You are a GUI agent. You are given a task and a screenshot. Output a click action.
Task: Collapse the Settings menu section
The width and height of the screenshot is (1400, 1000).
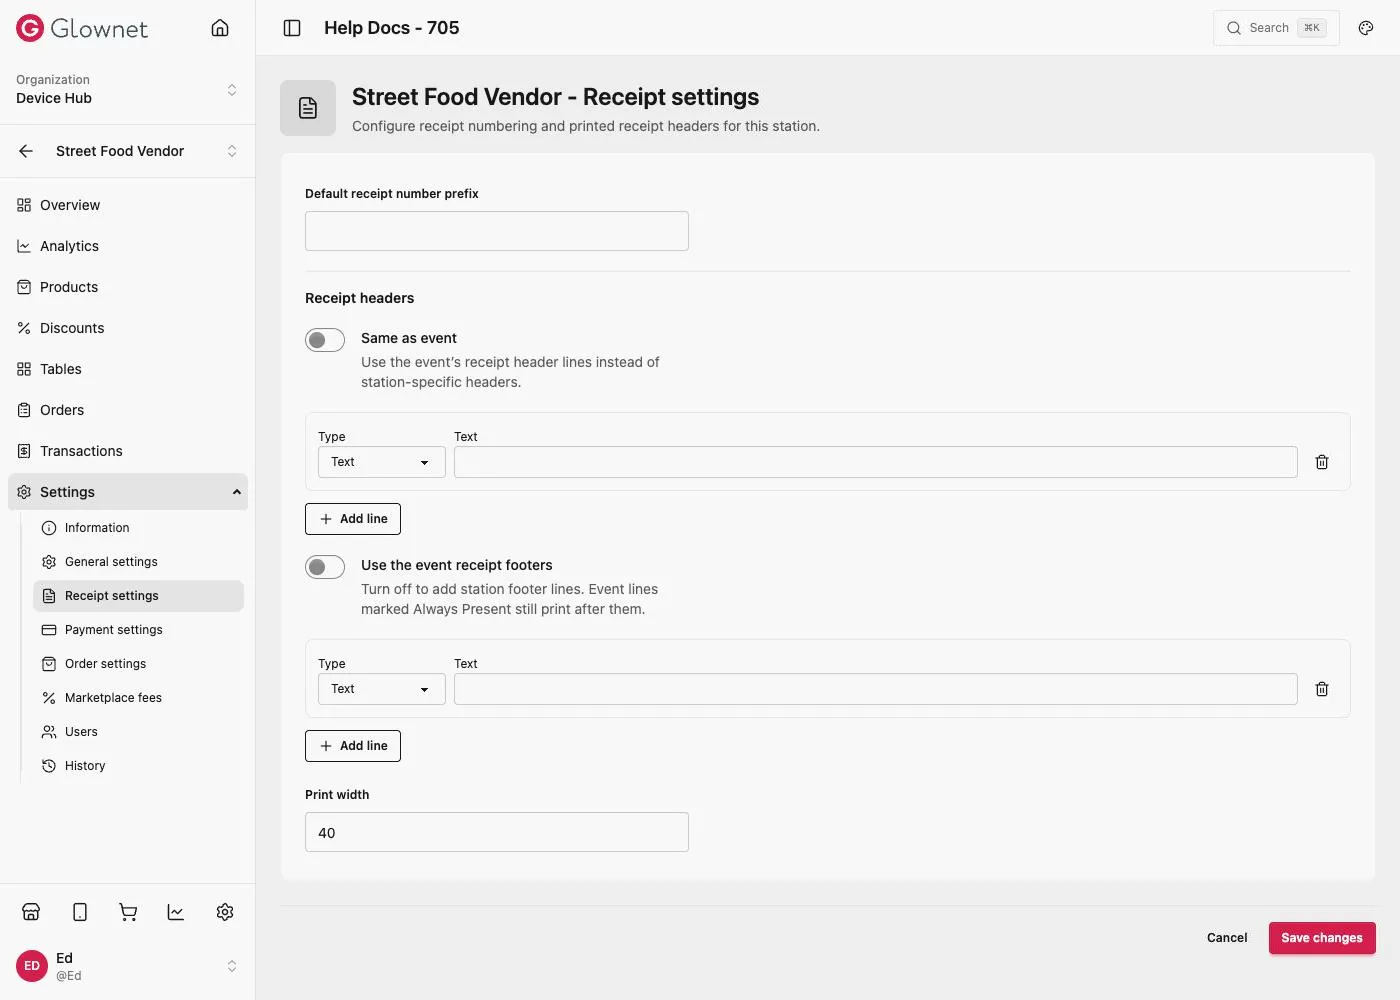tap(128, 492)
